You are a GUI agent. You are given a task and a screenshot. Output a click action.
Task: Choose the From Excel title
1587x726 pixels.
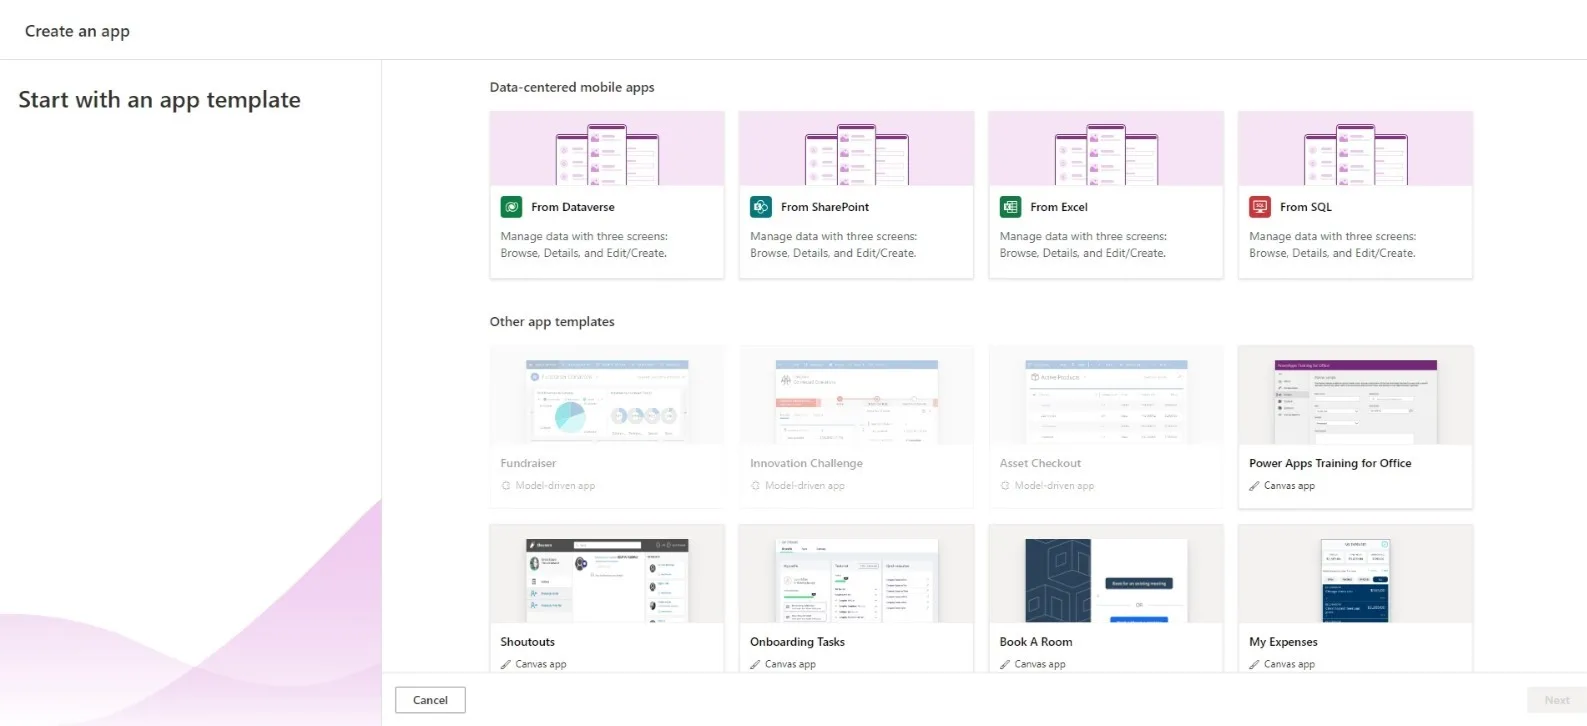1059,207
